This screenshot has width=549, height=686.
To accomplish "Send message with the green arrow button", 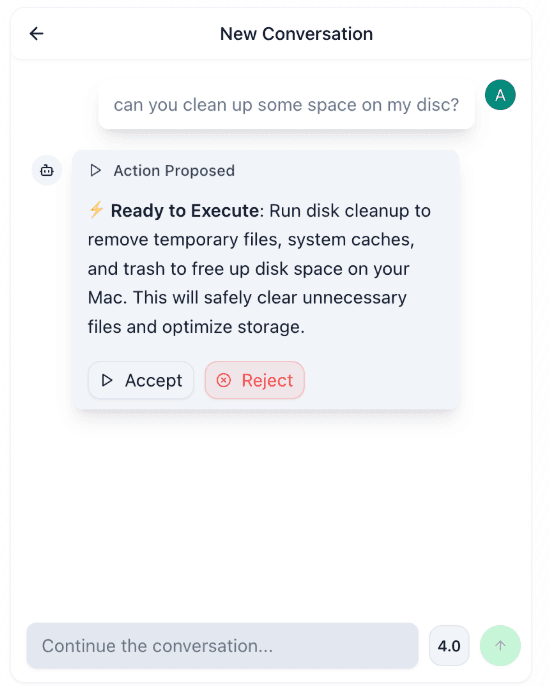I will (x=500, y=645).
